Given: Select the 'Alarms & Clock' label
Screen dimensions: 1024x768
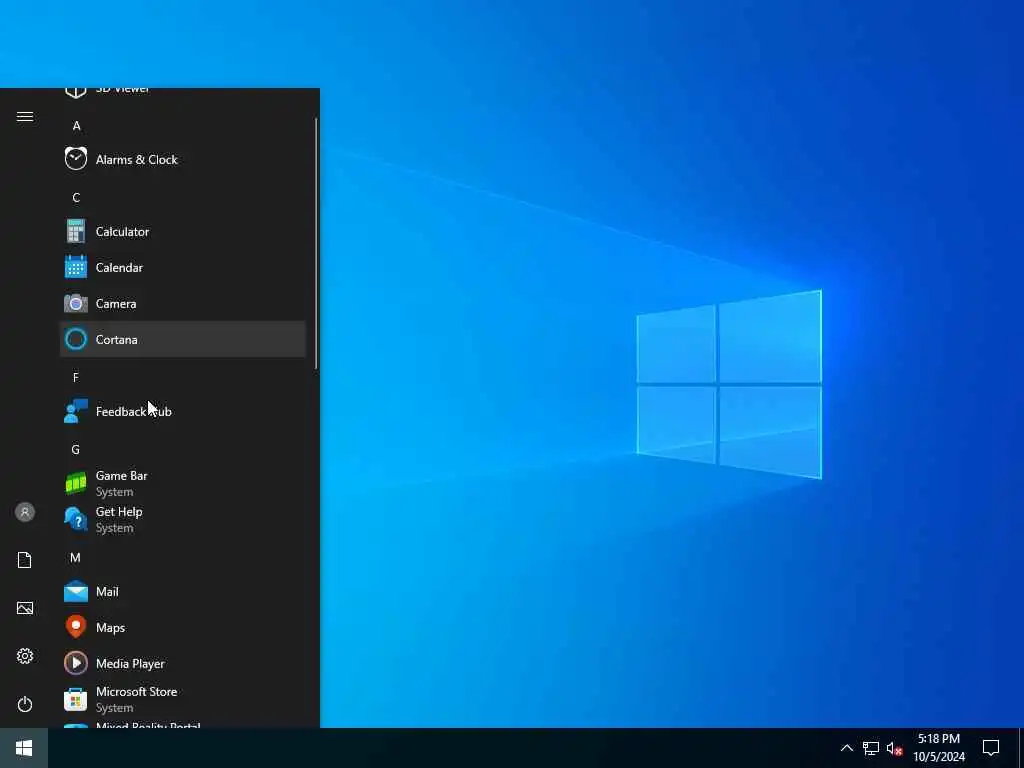Looking at the screenshot, I should coord(136,159).
